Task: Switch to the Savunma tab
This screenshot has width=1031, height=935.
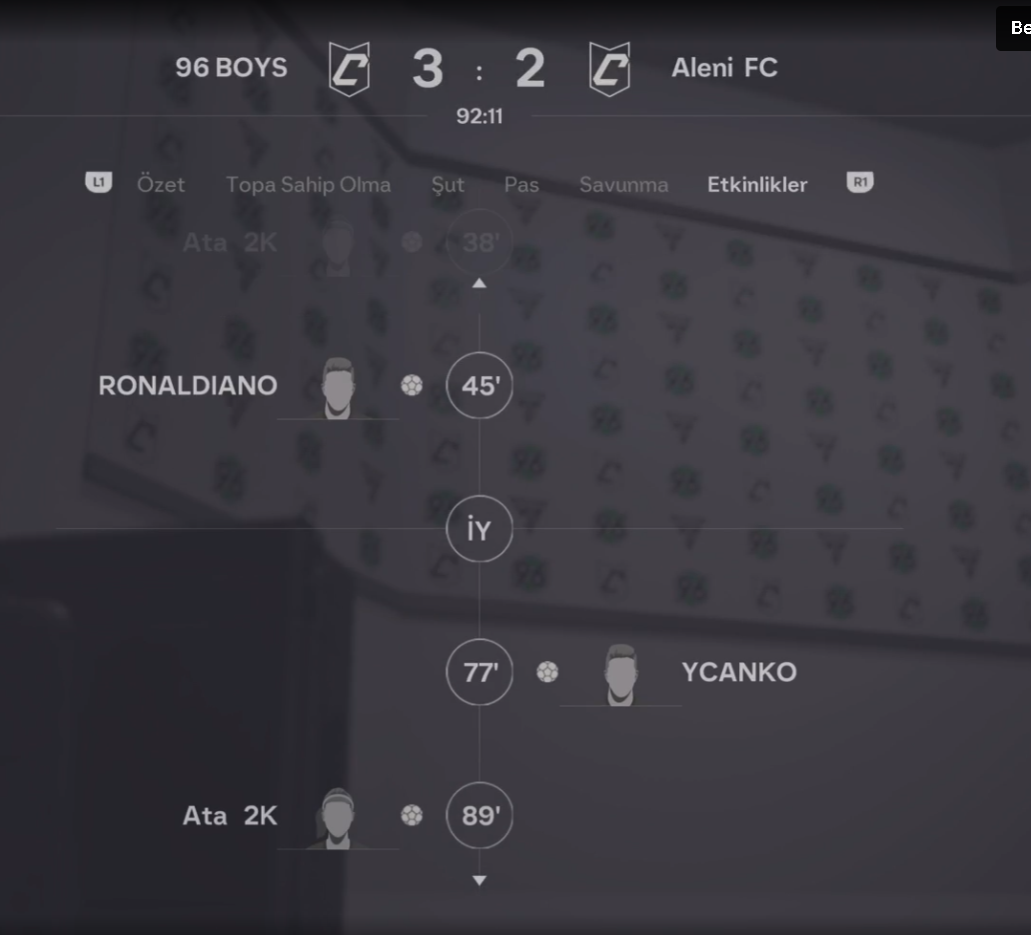Action: click(x=624, y=185)
